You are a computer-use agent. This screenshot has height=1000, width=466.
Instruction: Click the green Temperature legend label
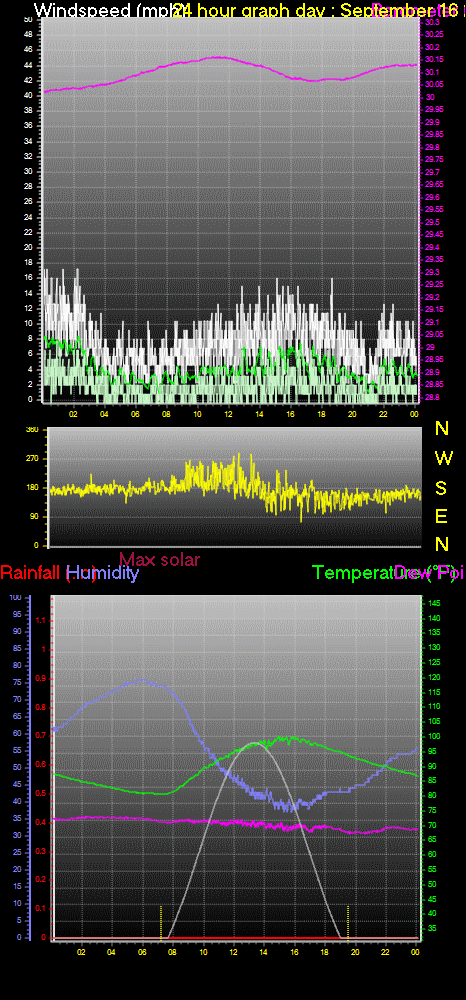pyautogui.click(x=354, y=573)
